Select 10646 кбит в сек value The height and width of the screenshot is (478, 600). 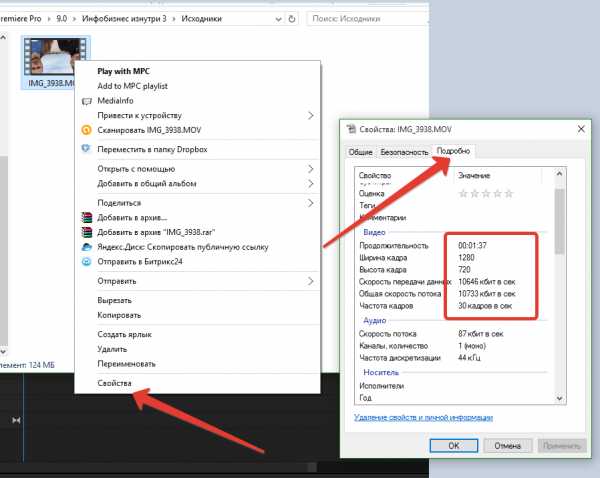(x=487, y=282)
